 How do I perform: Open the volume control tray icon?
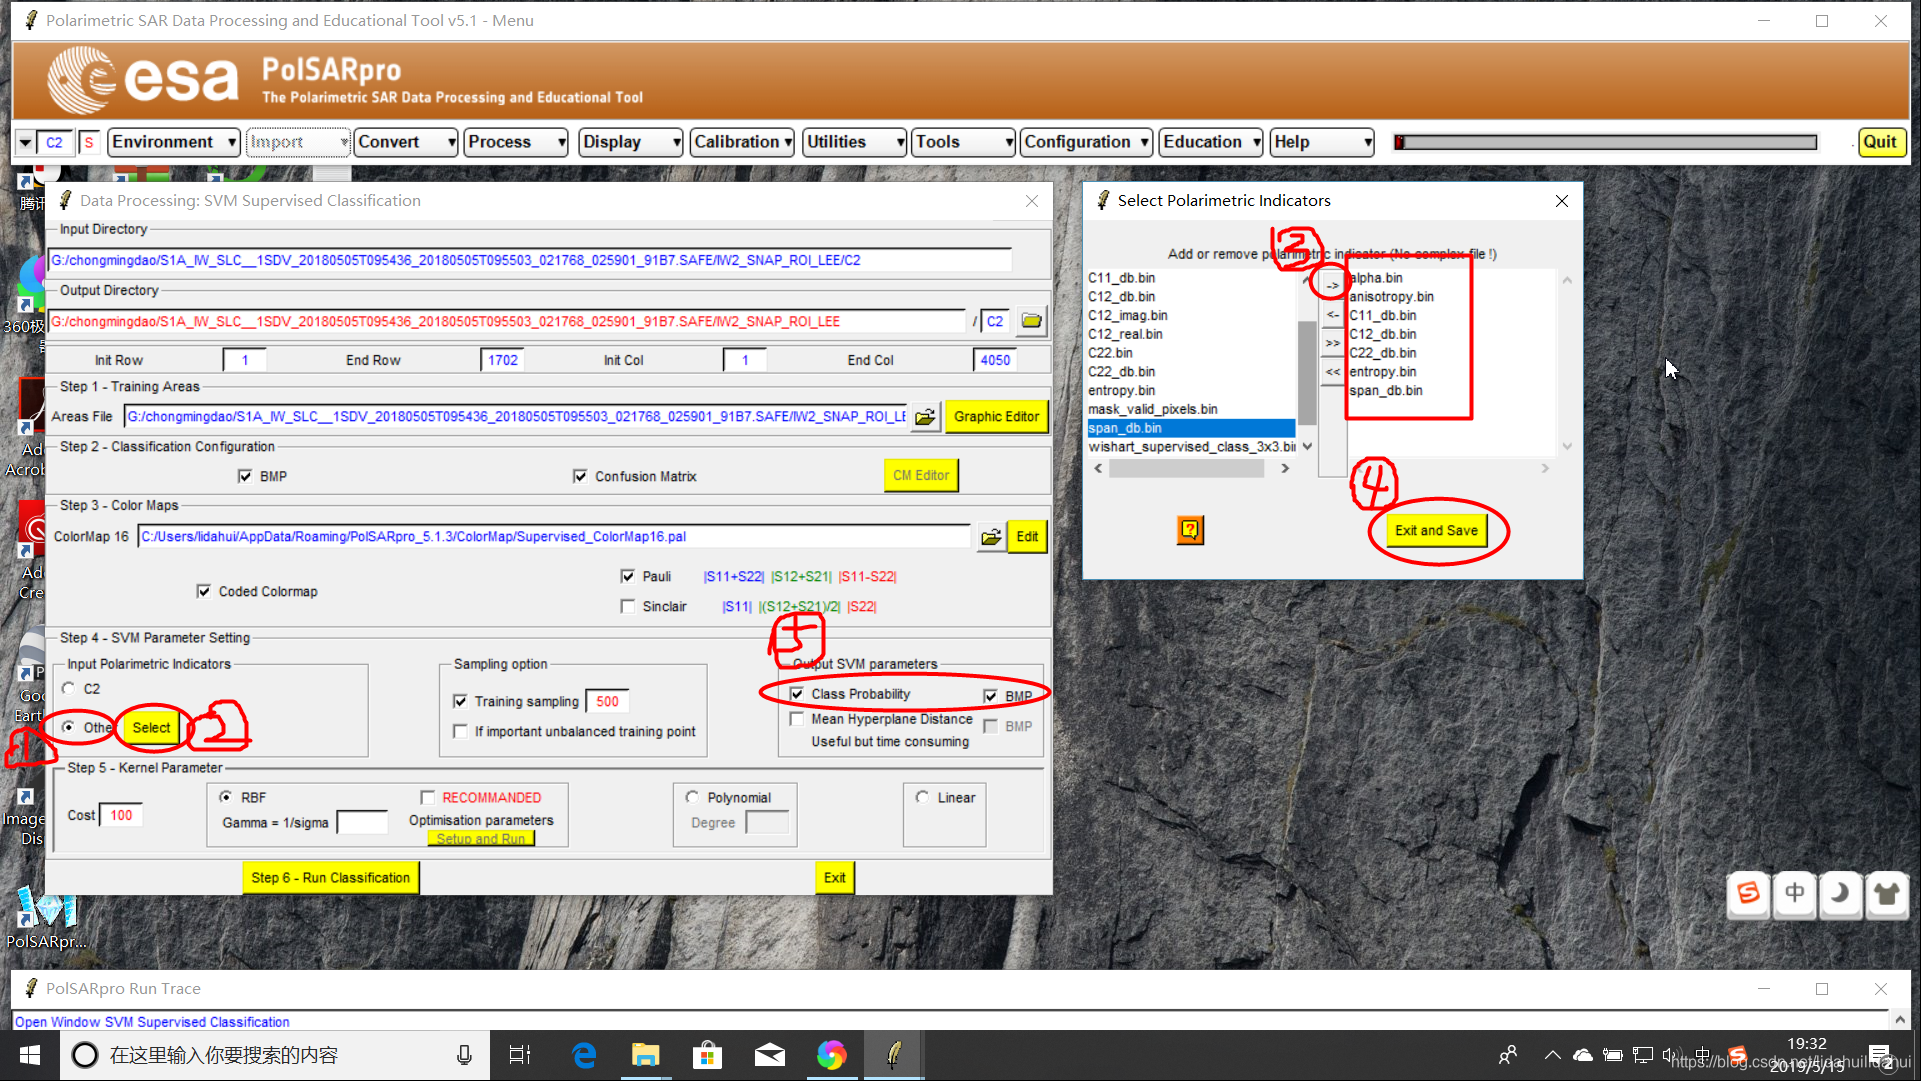coord(1670,1055)
